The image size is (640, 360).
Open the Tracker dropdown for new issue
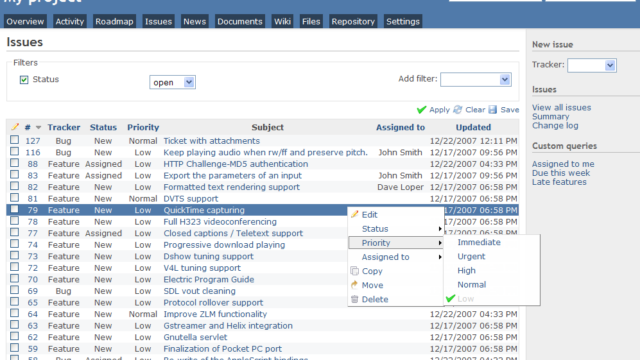592,65
